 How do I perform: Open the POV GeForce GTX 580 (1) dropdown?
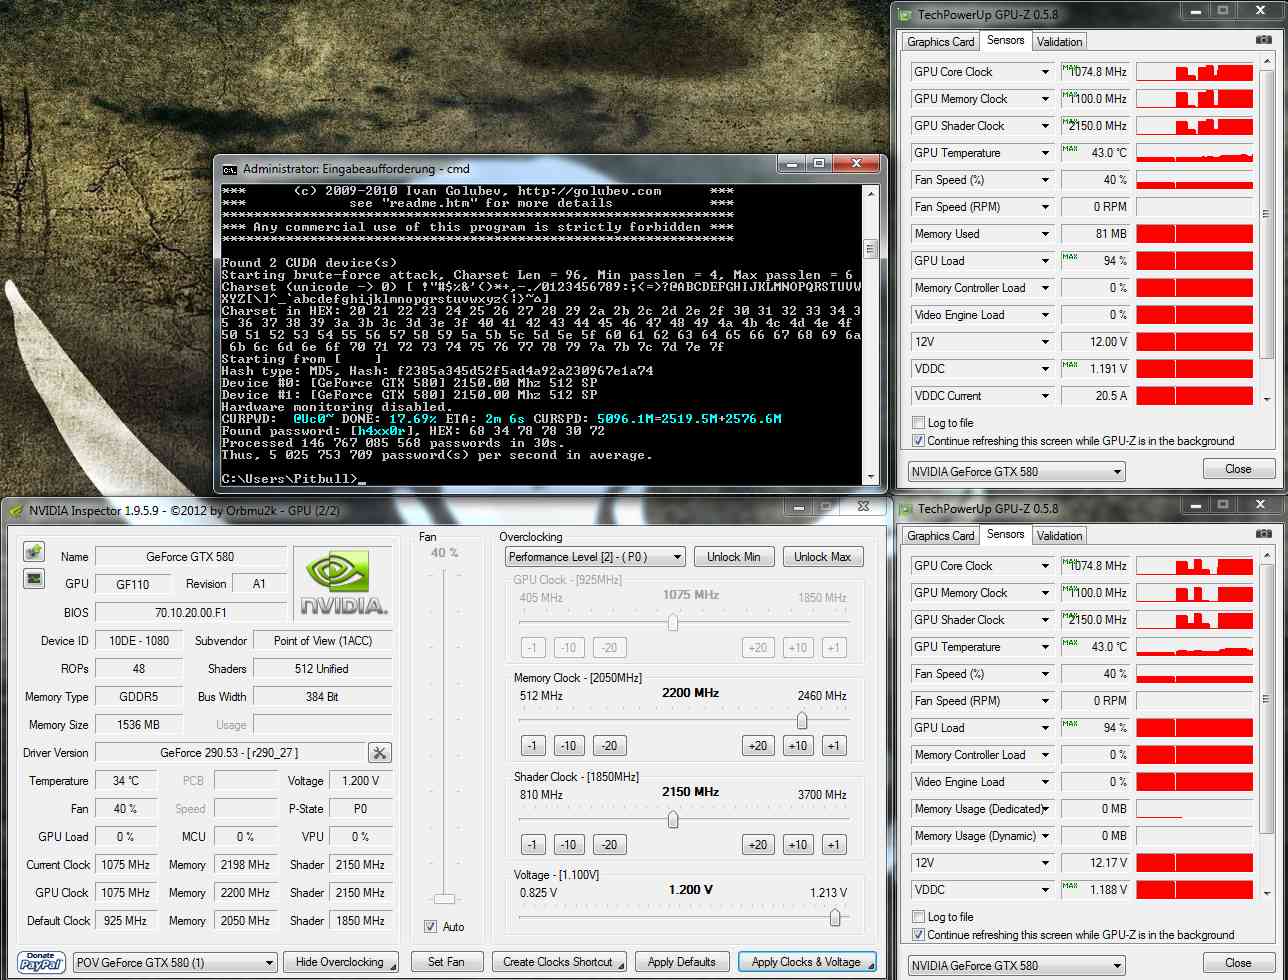176,962
